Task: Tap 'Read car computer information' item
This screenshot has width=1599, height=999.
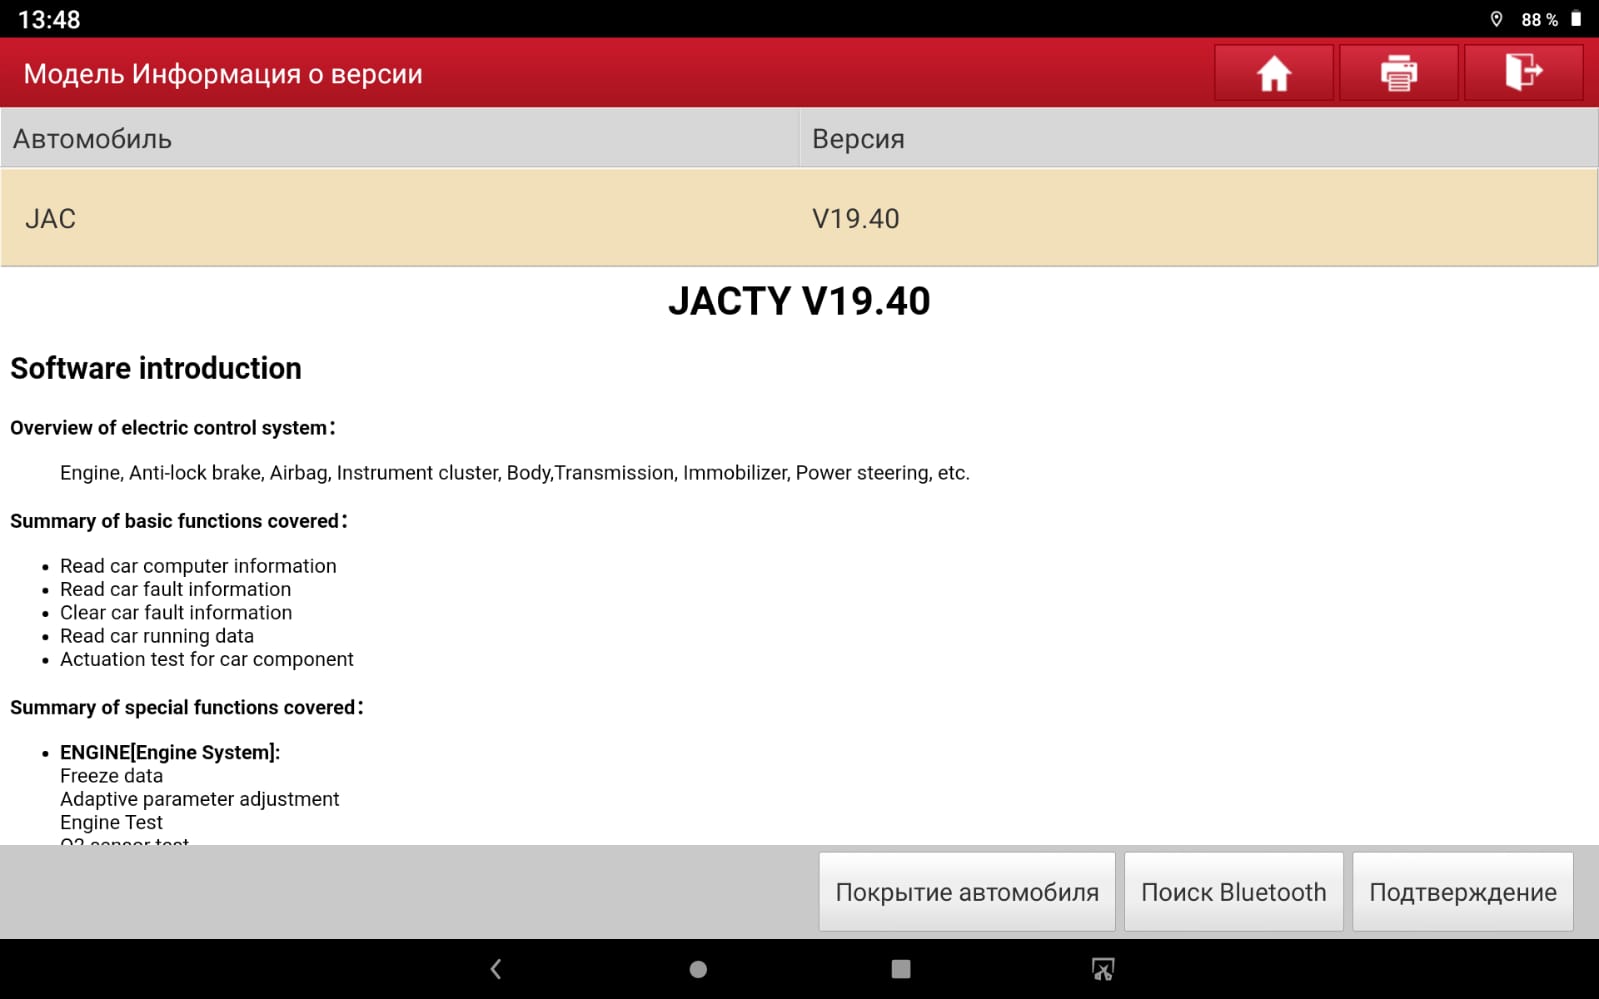Action: coord(198,566)
